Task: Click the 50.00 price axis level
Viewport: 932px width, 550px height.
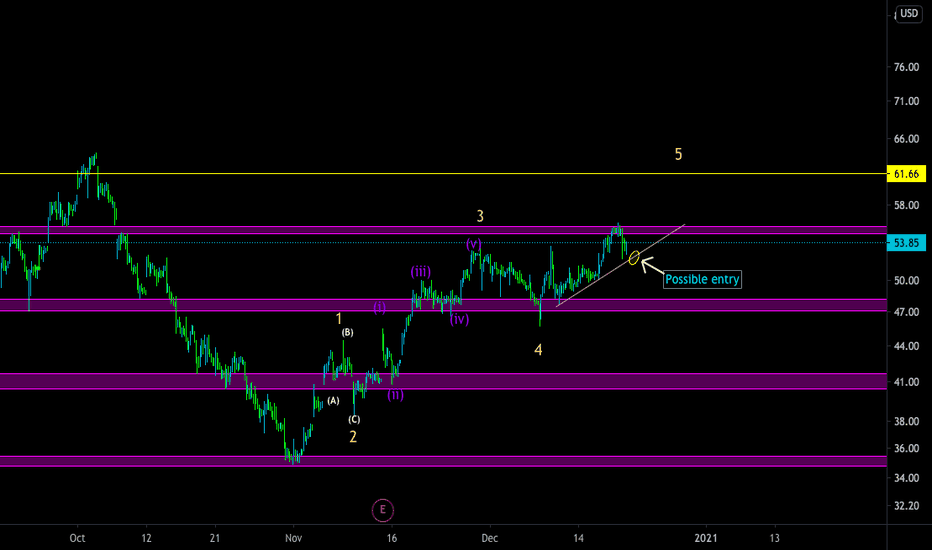Action: 906,280
